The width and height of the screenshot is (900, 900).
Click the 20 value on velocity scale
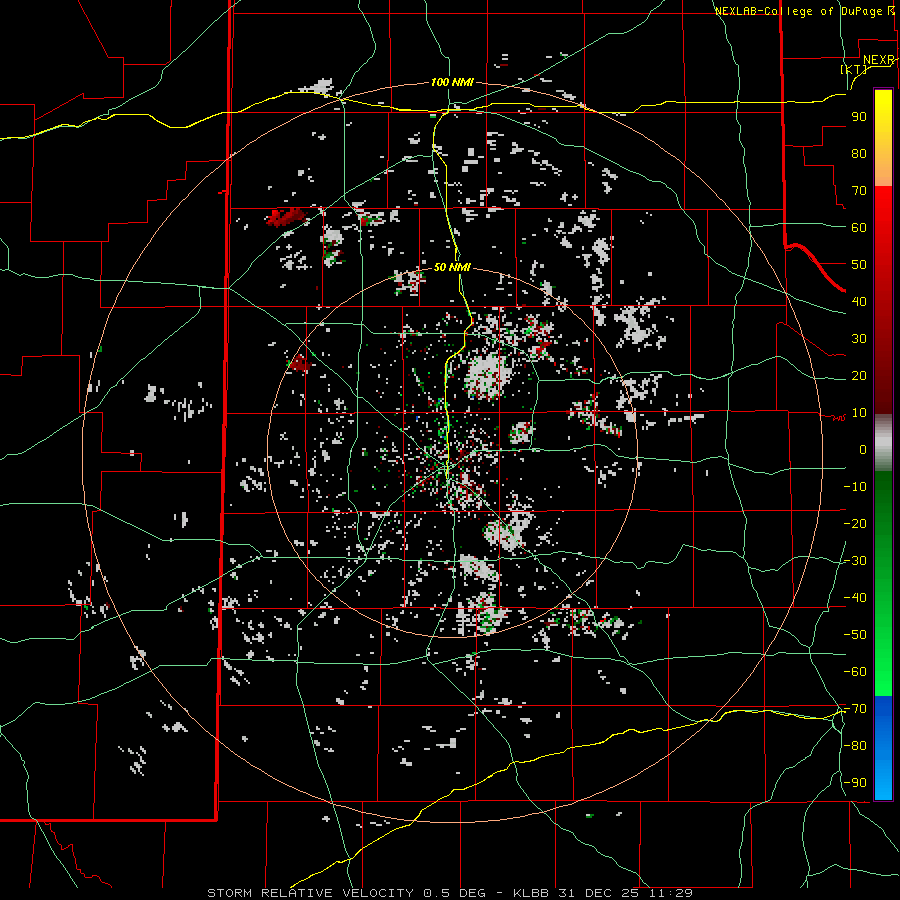[x=859, y=376]
